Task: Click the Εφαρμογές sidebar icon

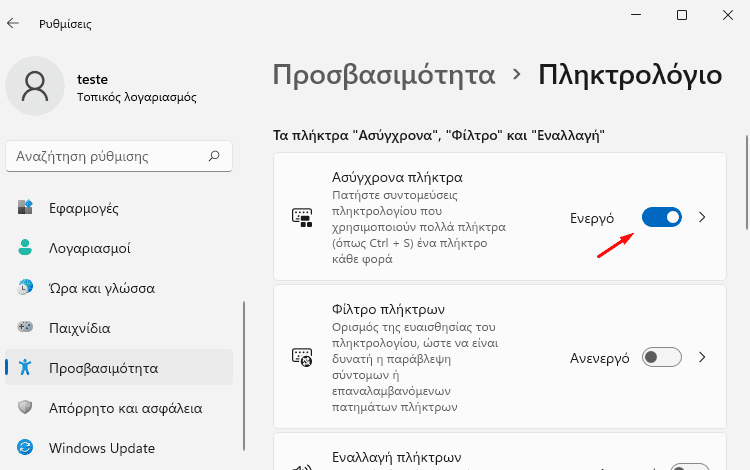Action: point(26,208)
